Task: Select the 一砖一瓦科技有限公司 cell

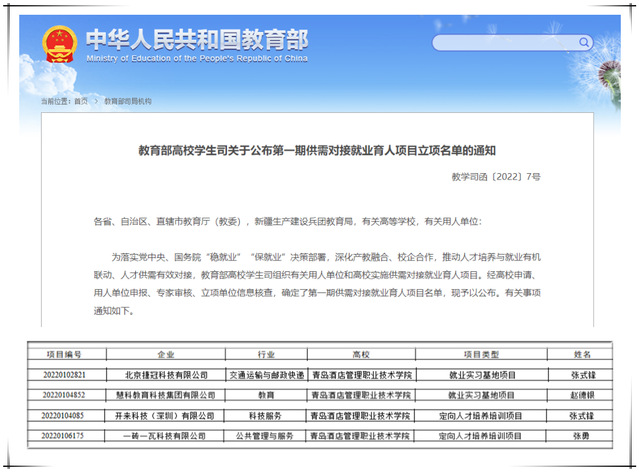Action: click(x=166, y=435)
